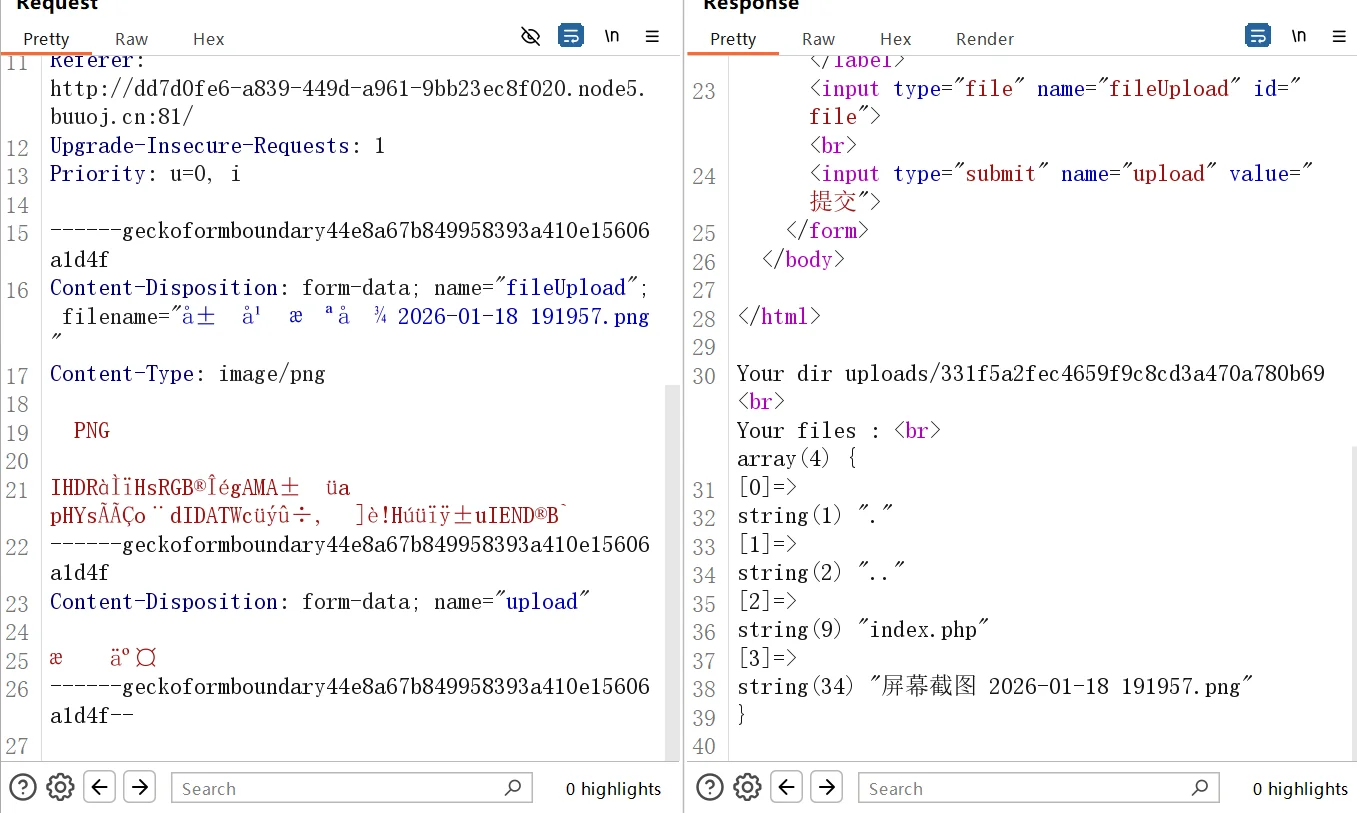Go to next match in Response search
1357x813 pixels.
coord(826,787)
